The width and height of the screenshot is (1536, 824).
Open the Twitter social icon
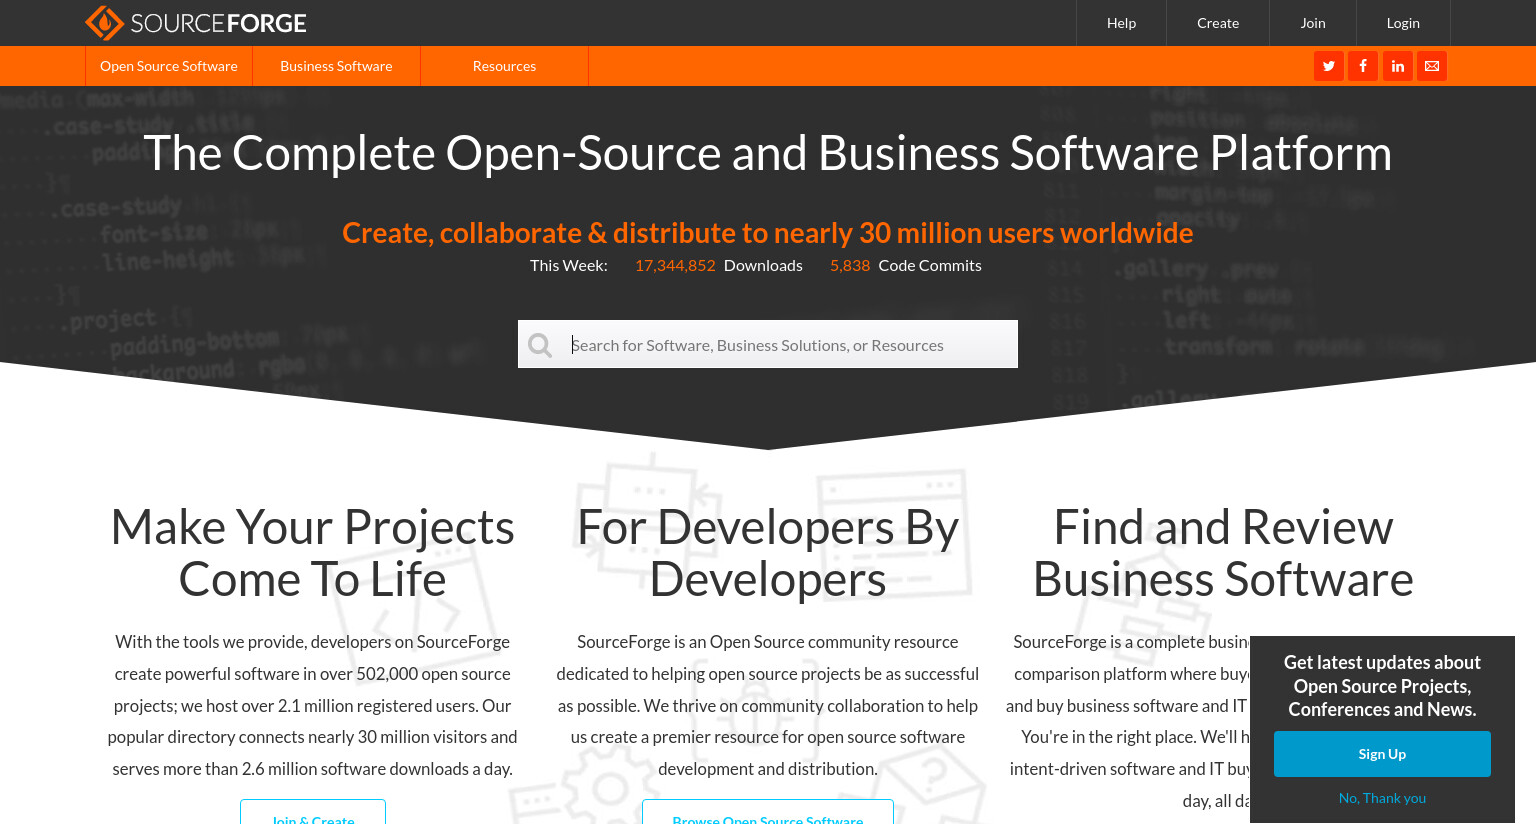1328,66
